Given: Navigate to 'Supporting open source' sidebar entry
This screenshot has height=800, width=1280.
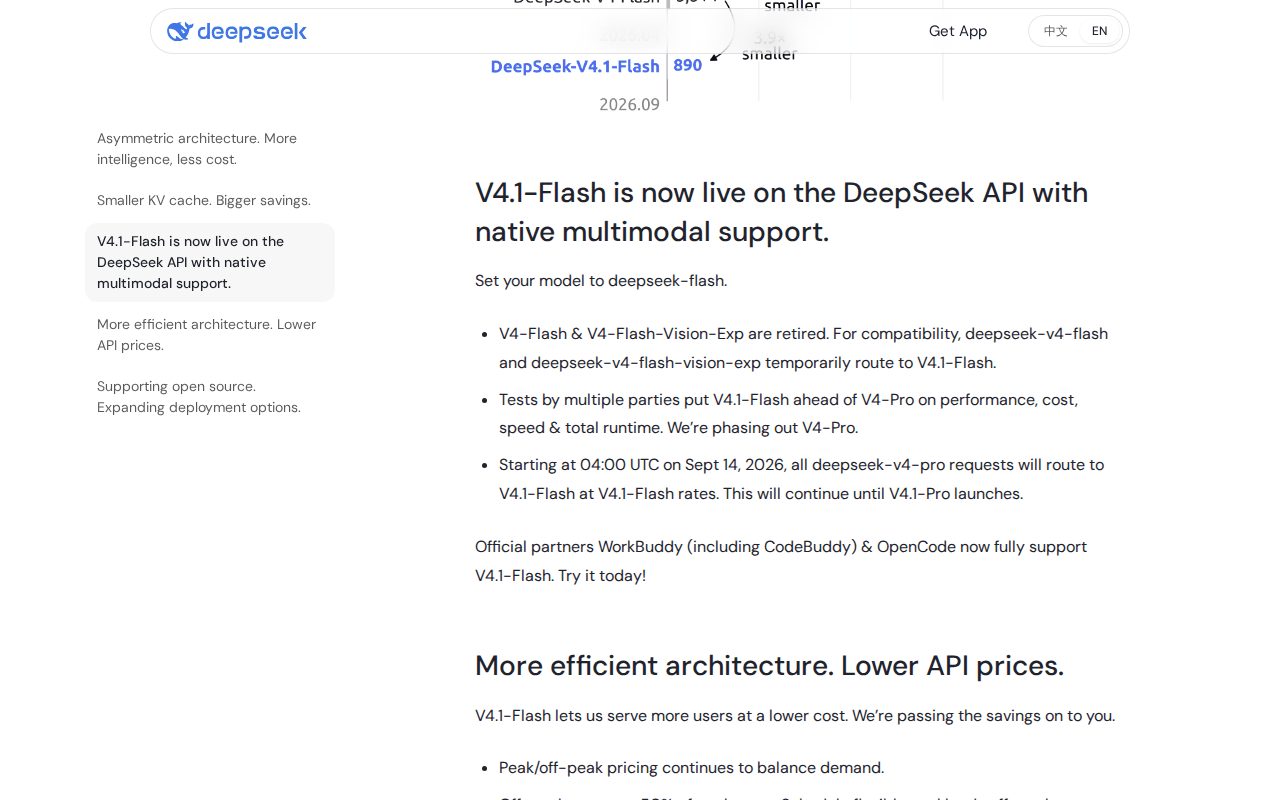Looking at the screenshot, I should pos(210,397).
